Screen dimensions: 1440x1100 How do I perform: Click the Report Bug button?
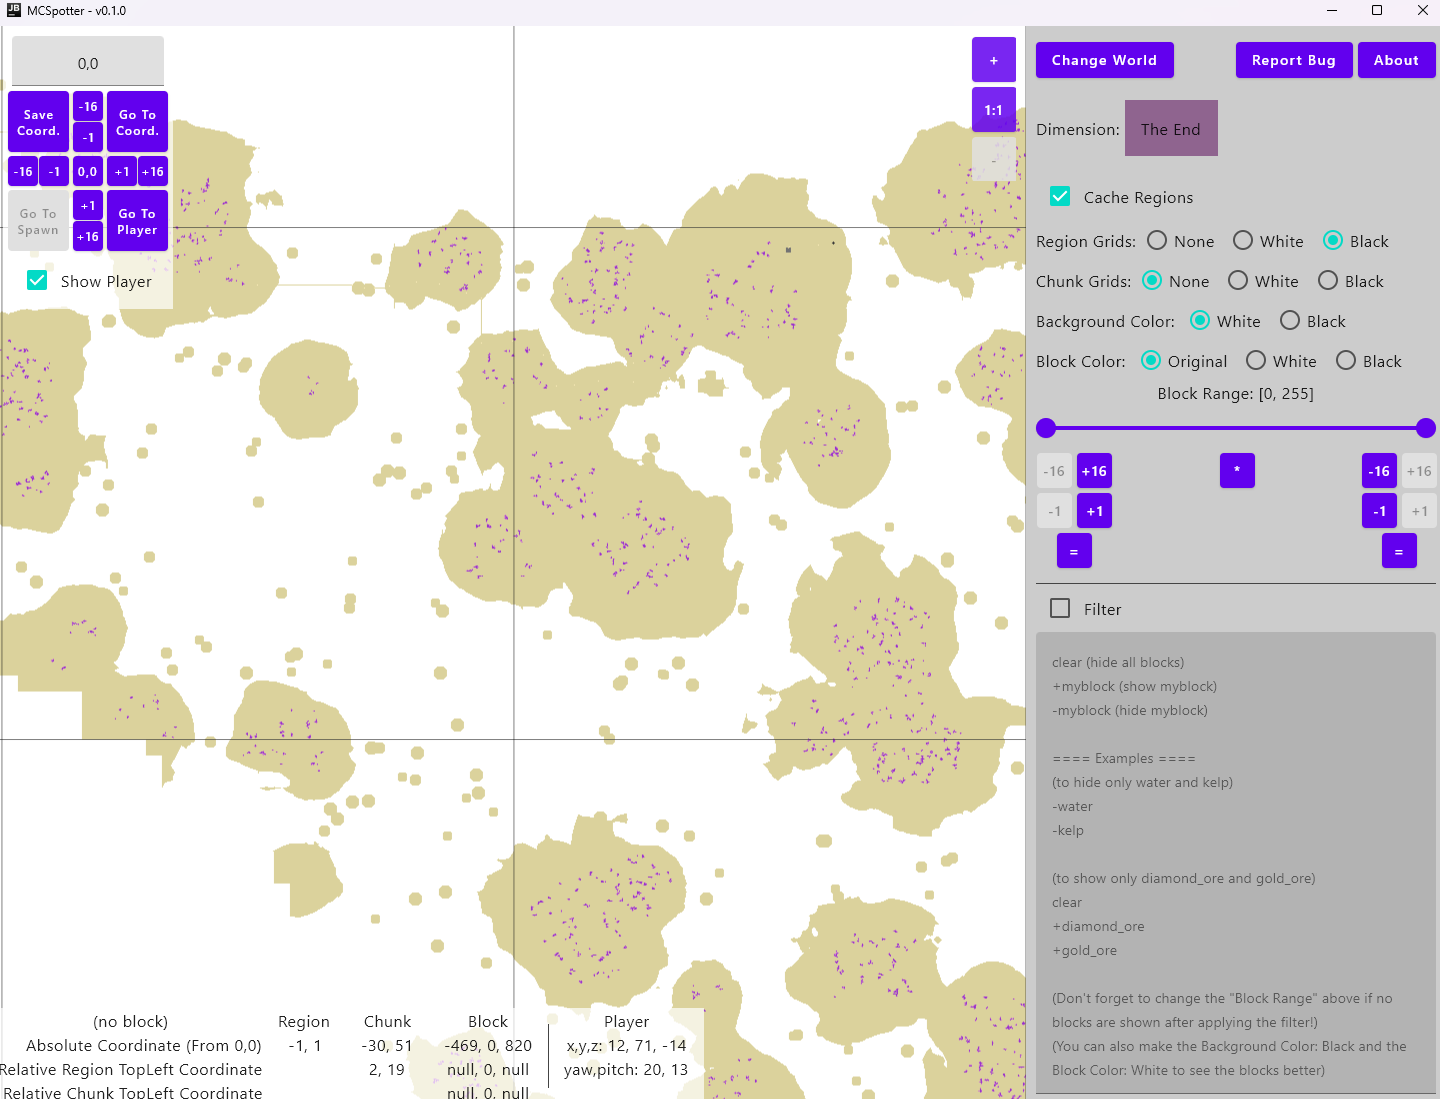pos(1294,60)
